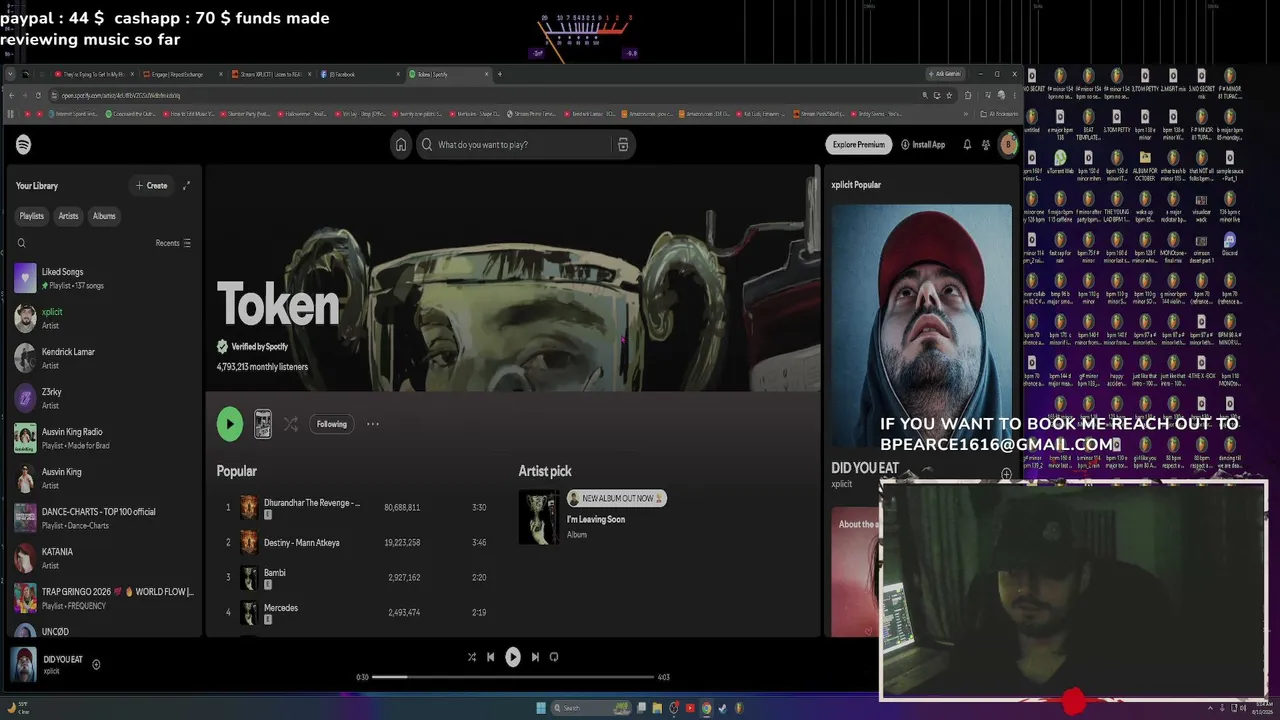
Task: Open the Recents sort dropdown
Action: point(173,243)
